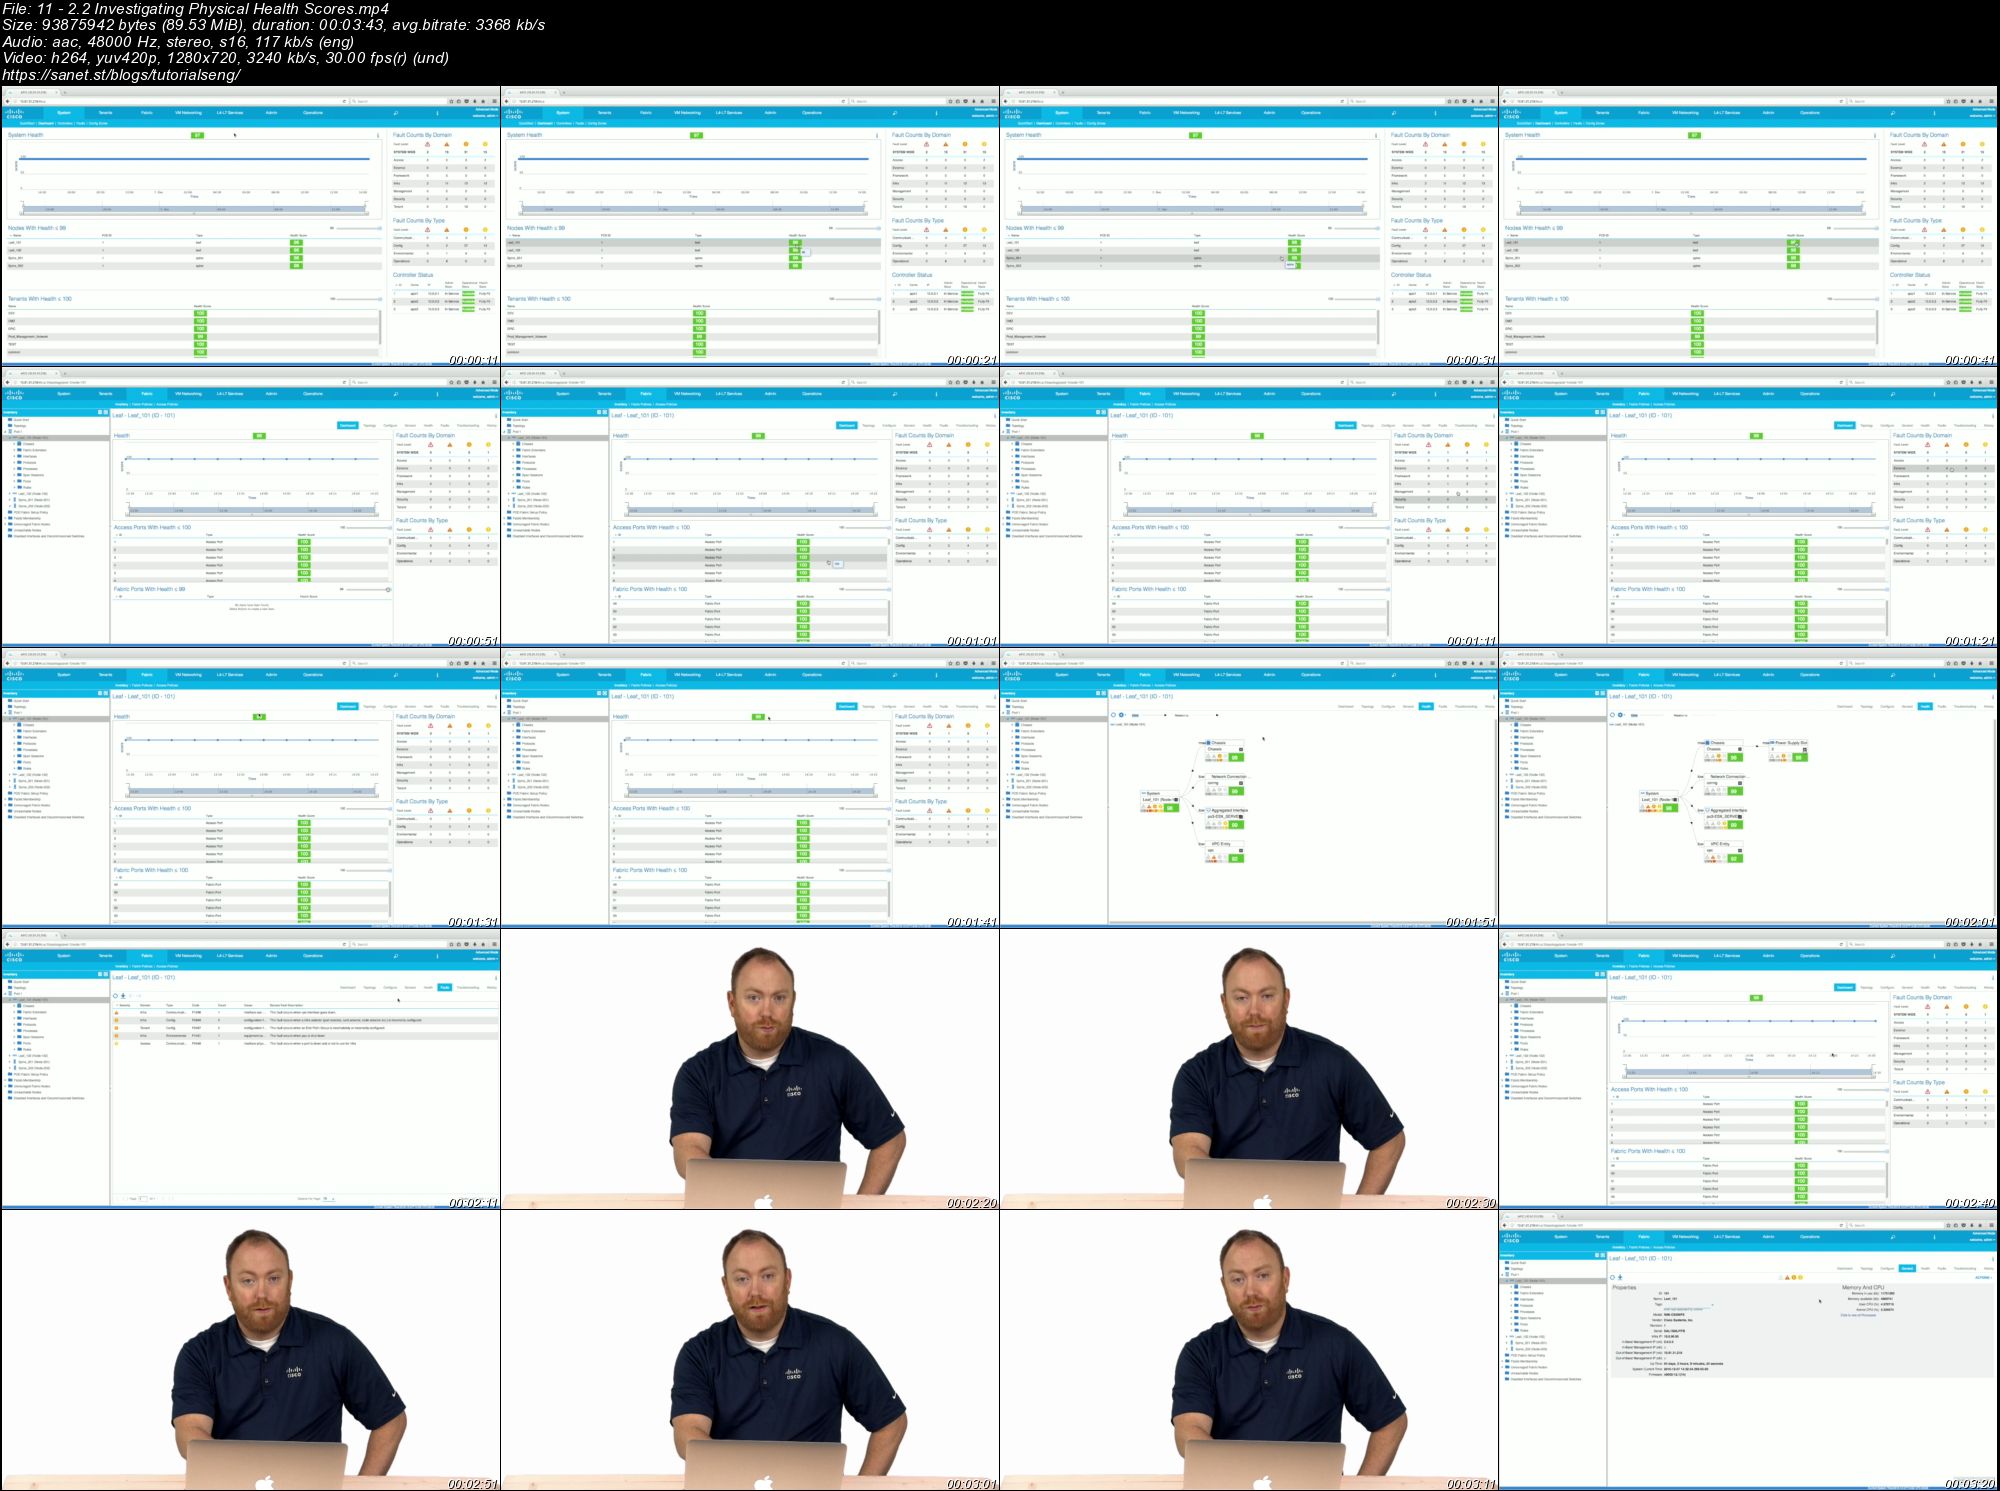This screenshot has height=1491, width=2000.
Task: Open the presenter thumbnail stamped 00:02:51
Action: pos(250,1350)
